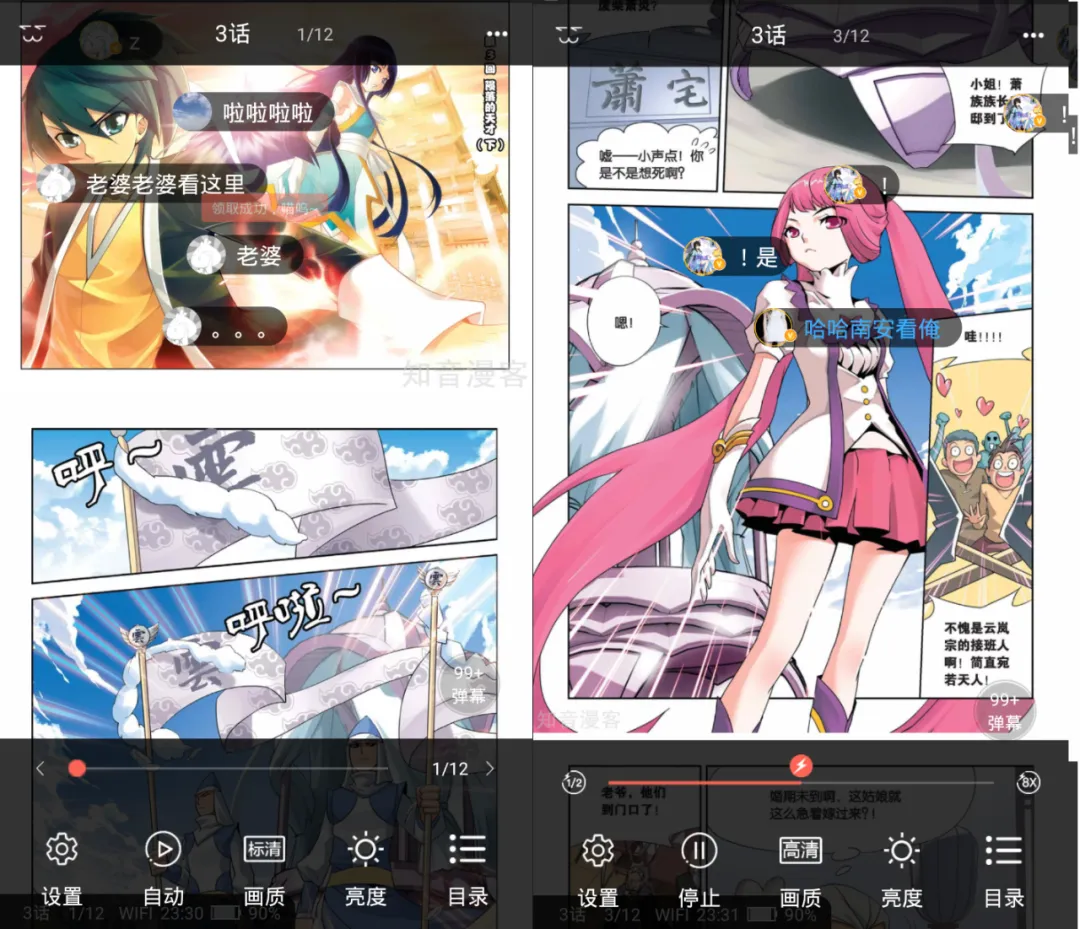Viewport: 1080px width, 929px height.
Task: Change image quality via the 高清 画质 icon
Action: tap(800, 850)
